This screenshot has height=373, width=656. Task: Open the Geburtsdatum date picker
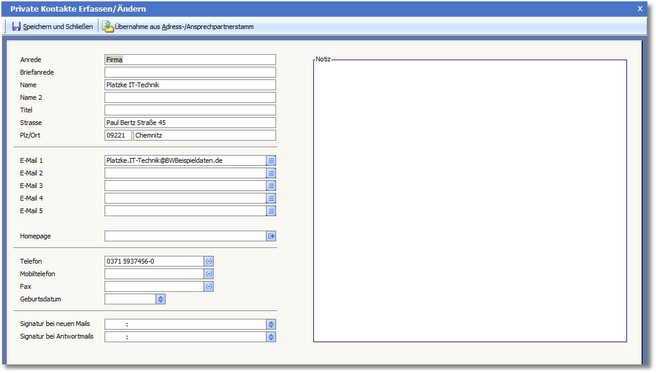(x=161, y=299)
